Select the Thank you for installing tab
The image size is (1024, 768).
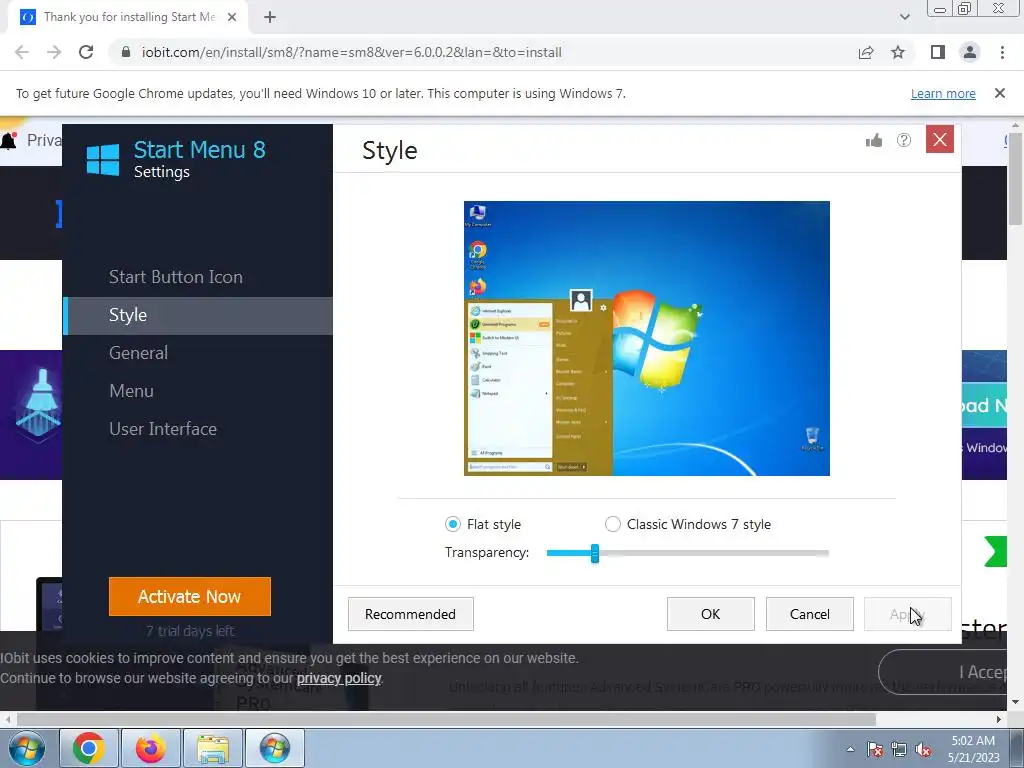tap(128, 17)
